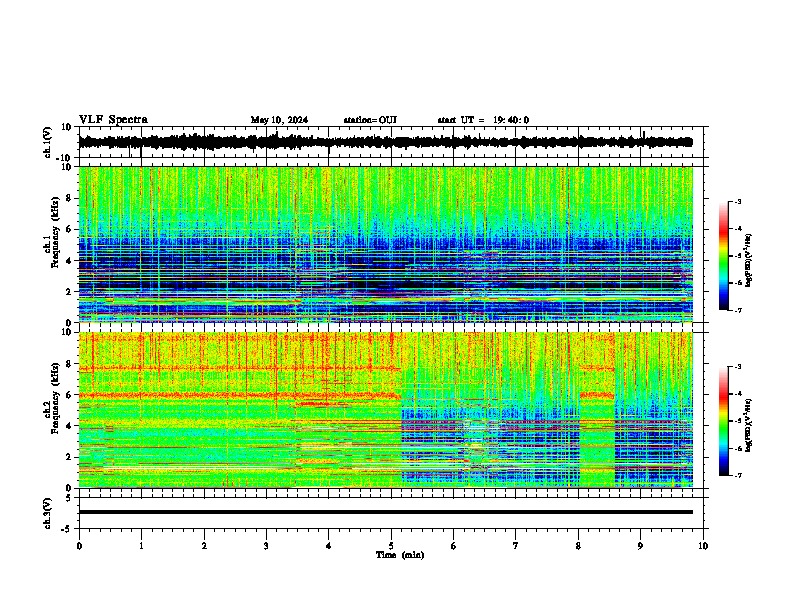Image resolution: width=792 pixels, height=612 pixels.
Task: Click the 'ch.3(V)' axis label
Action: pos(47,514)
